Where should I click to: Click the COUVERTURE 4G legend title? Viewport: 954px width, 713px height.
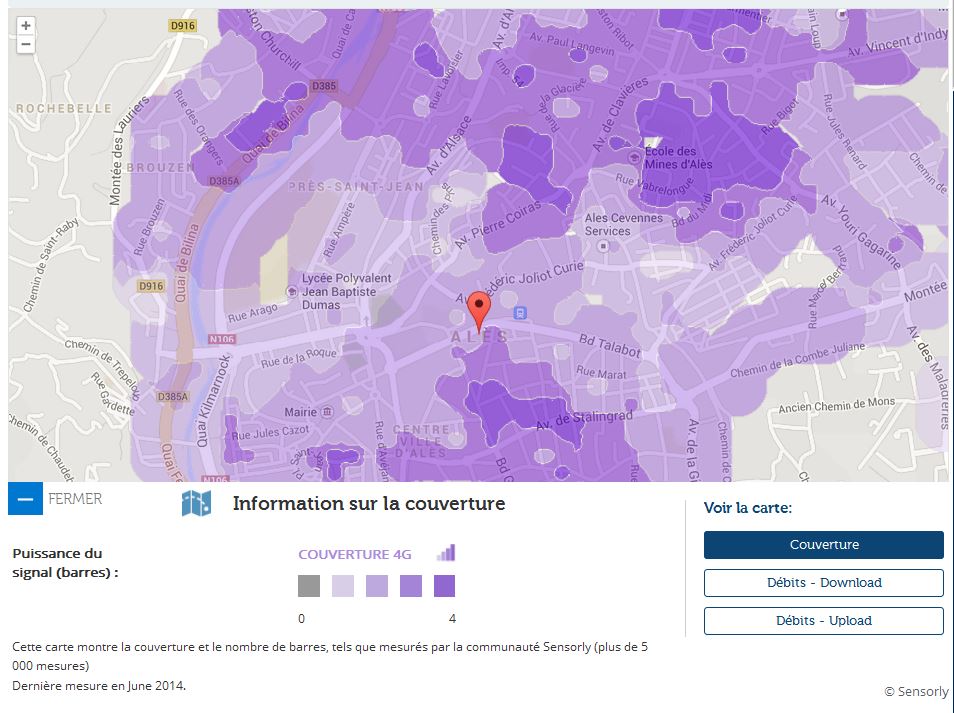(x=354, y=554)
